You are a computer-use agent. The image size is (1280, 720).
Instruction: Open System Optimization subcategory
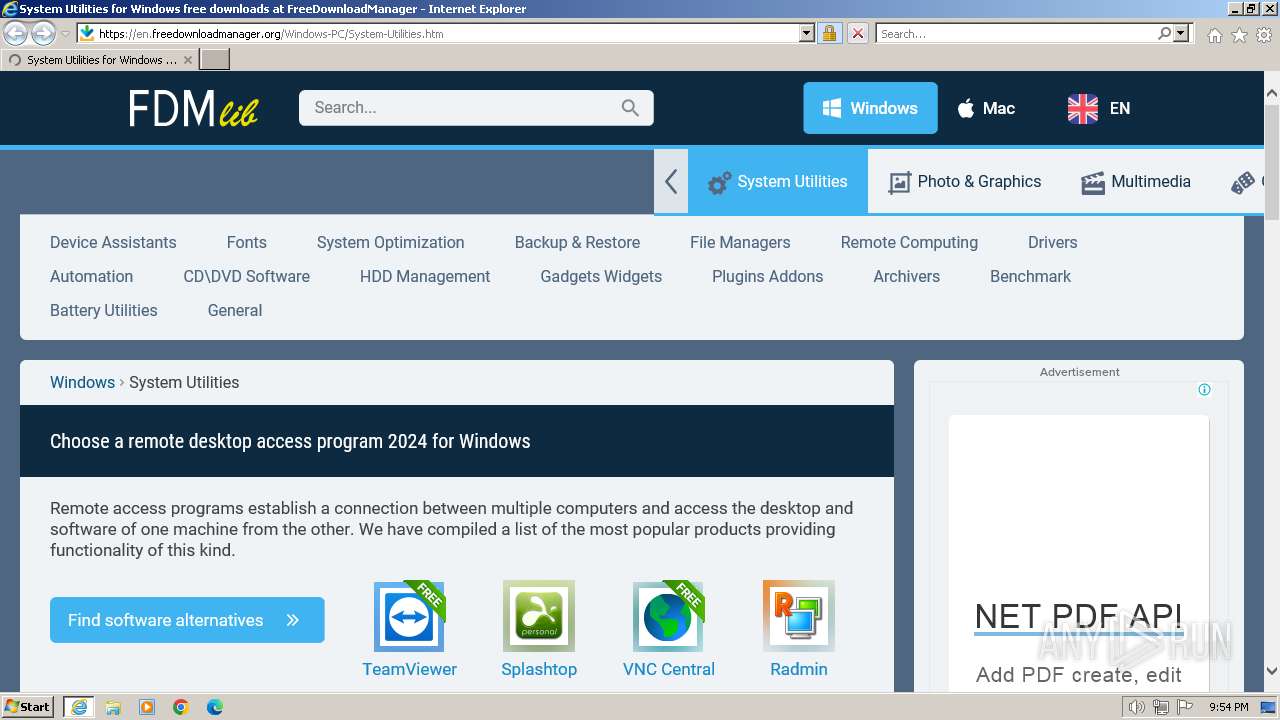[x=390, y=242]
